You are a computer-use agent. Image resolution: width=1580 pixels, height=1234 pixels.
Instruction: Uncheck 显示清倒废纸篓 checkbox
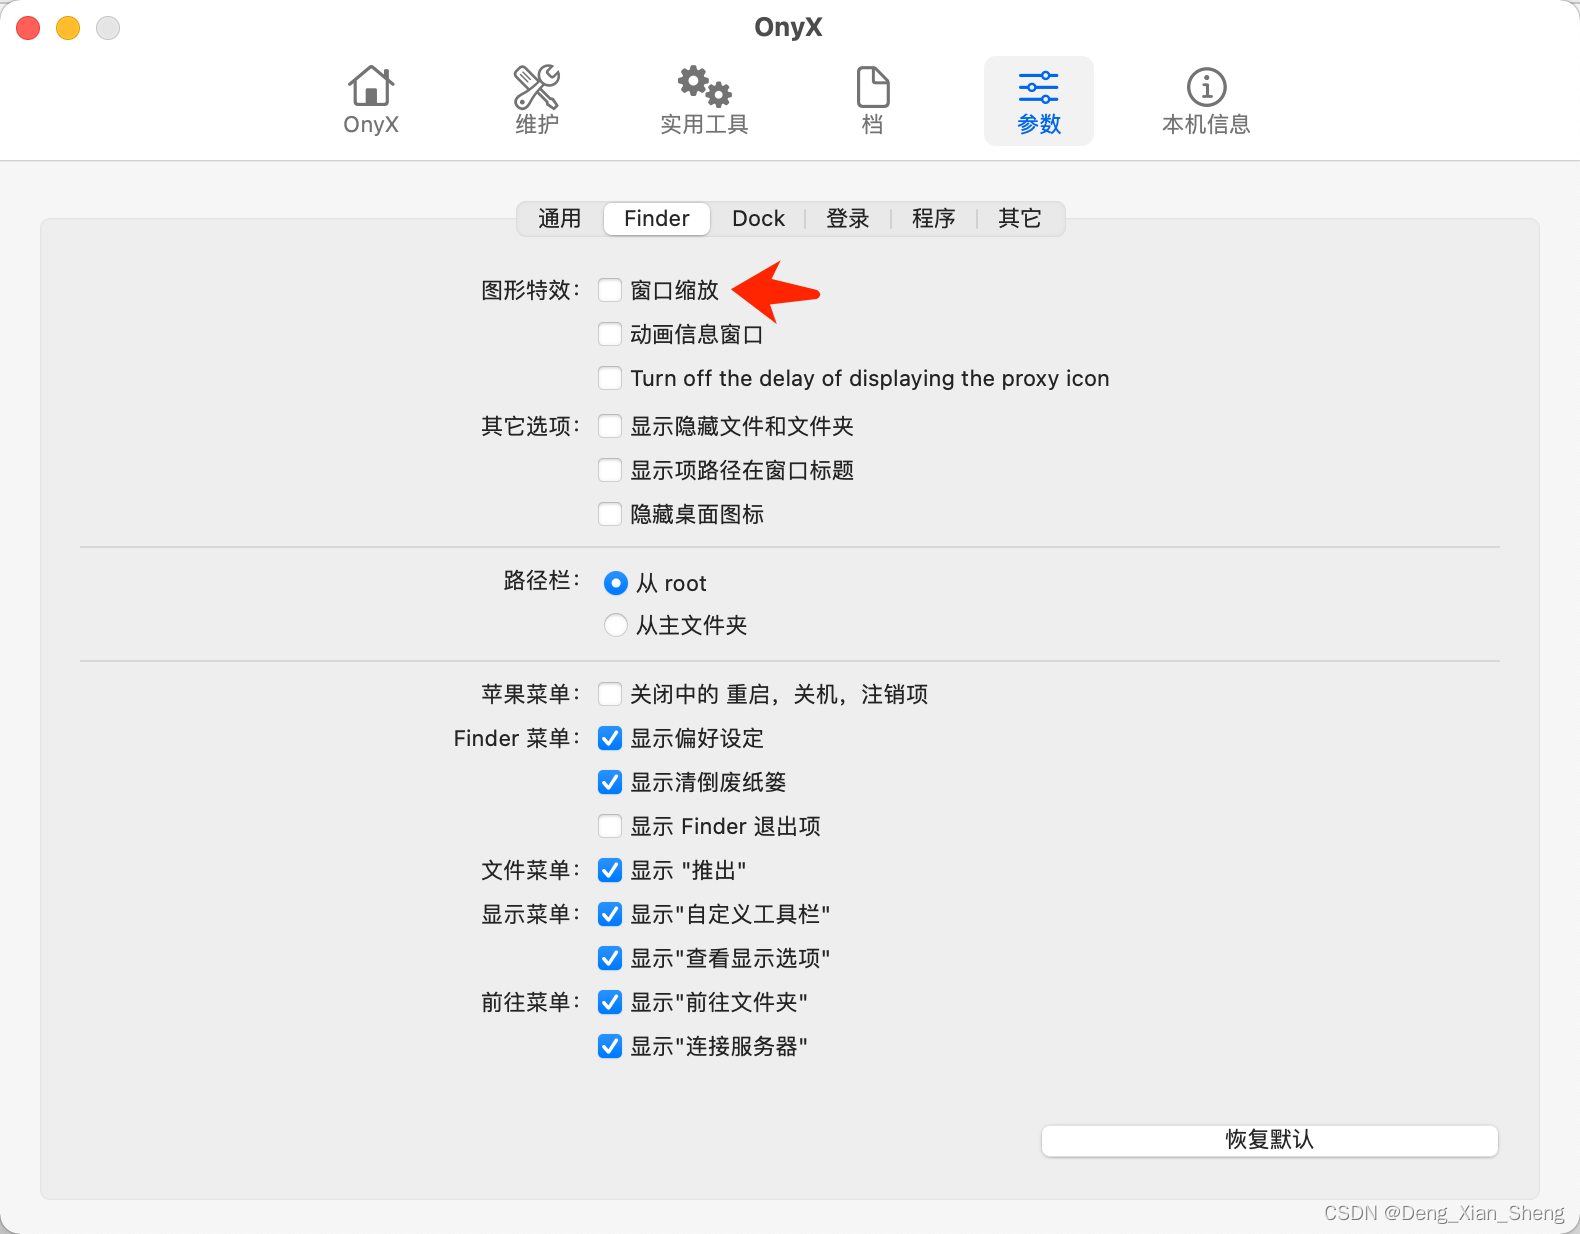click(x=610, y=782)
